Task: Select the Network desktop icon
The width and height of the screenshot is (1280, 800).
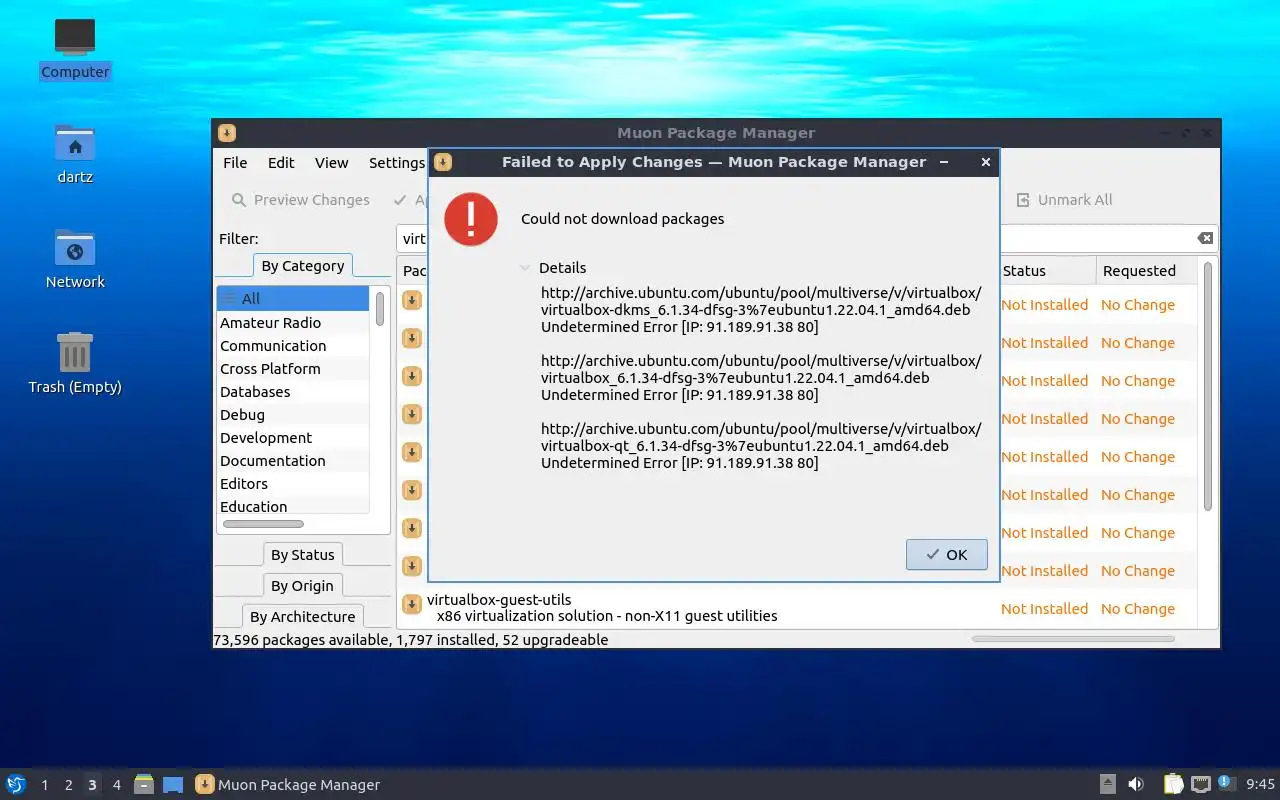Action: tap(75, 259)
